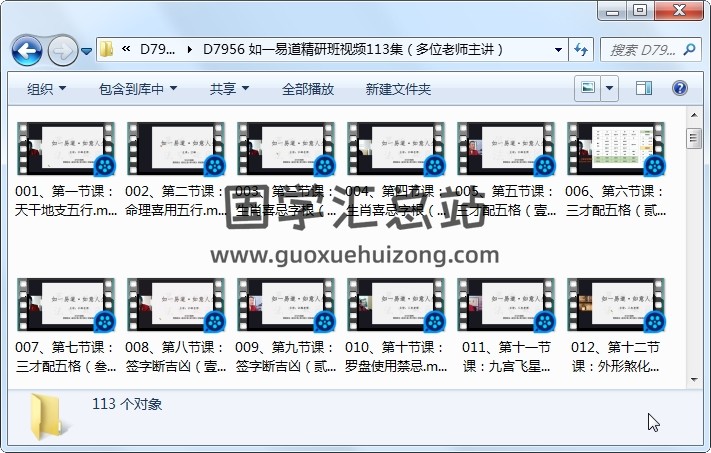Open the help question mark icon
The image size is (711, 453).
tap(678, 89)
